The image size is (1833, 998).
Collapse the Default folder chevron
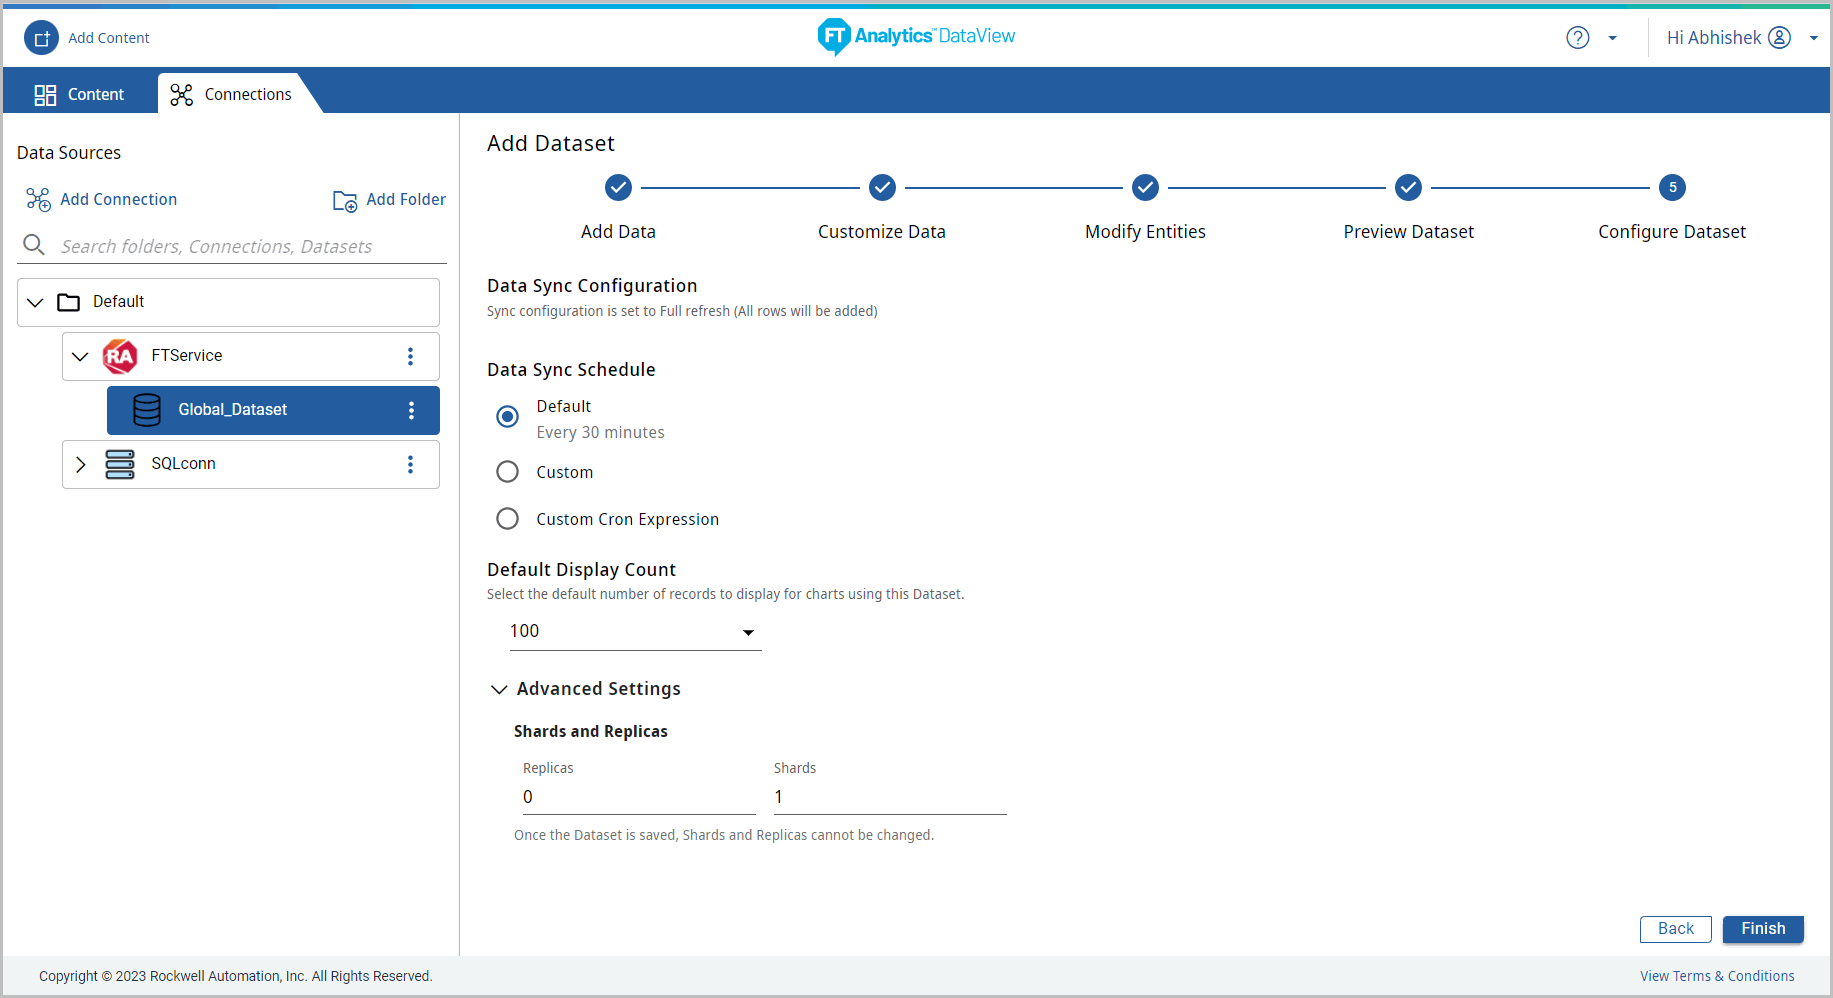point(35,302)
